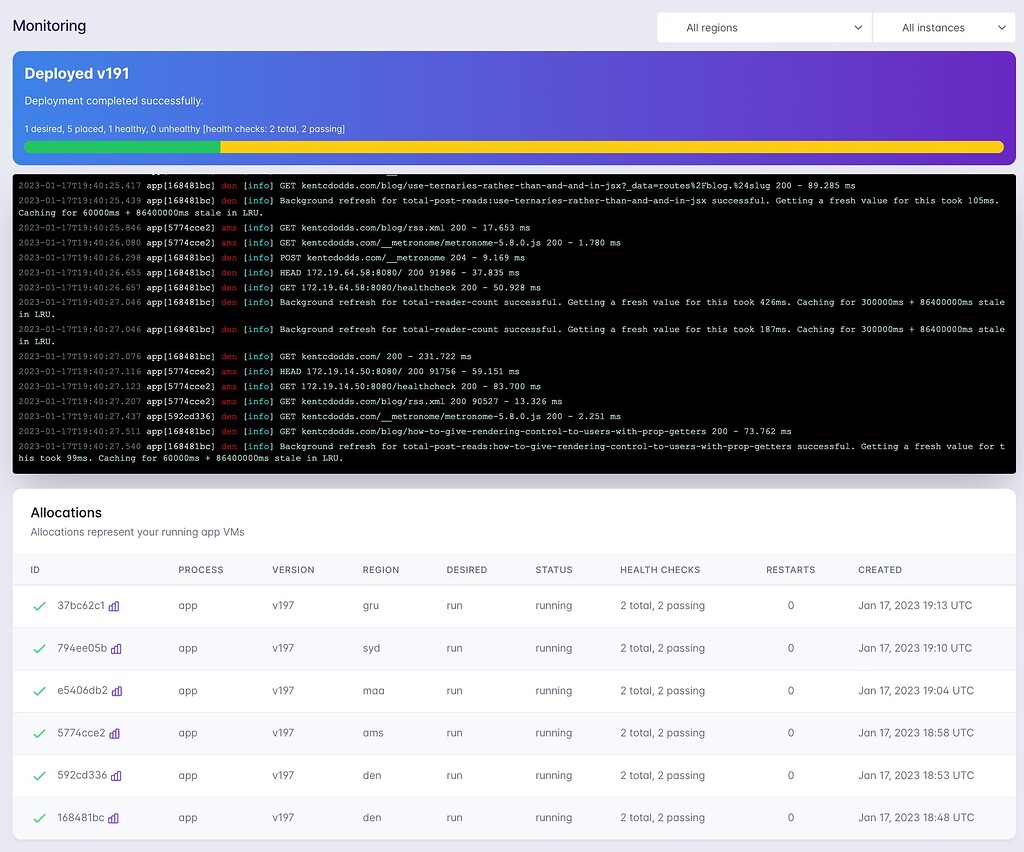Screen dimensions: 1024x852
Task: Click the CREATED column header
Action: coord(880,569)
